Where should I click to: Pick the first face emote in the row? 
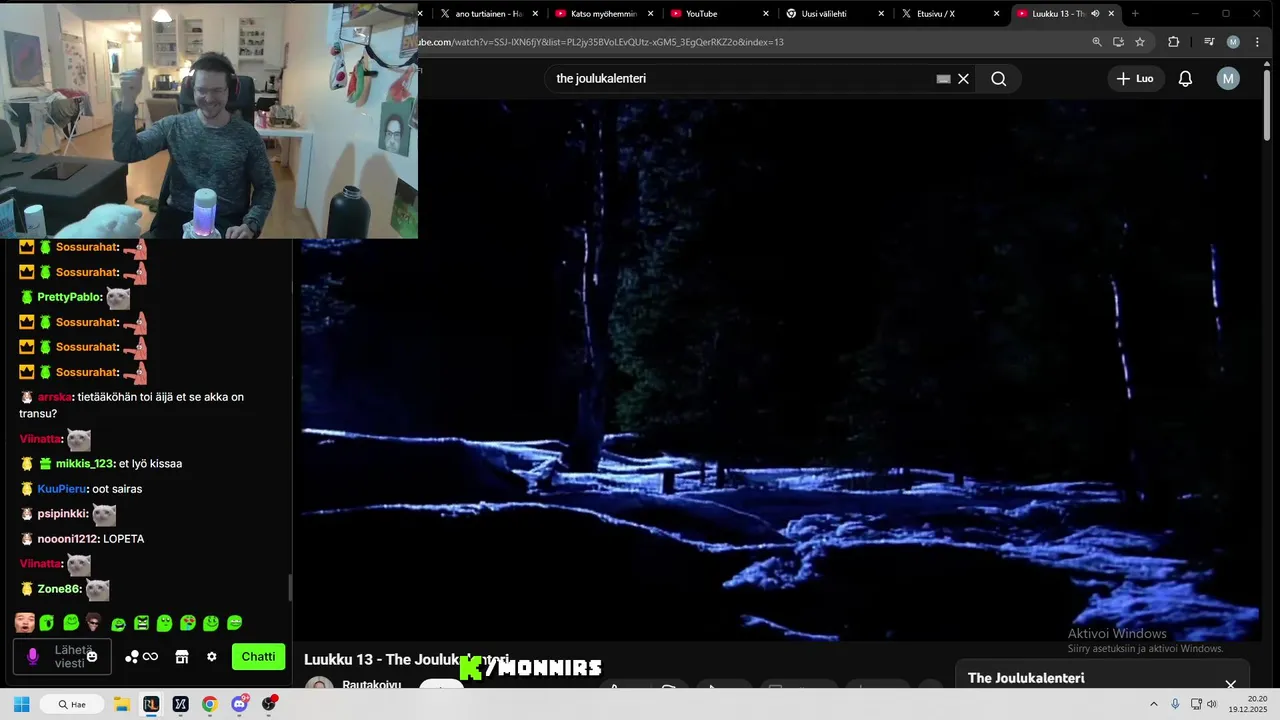(x=25, y=623)
